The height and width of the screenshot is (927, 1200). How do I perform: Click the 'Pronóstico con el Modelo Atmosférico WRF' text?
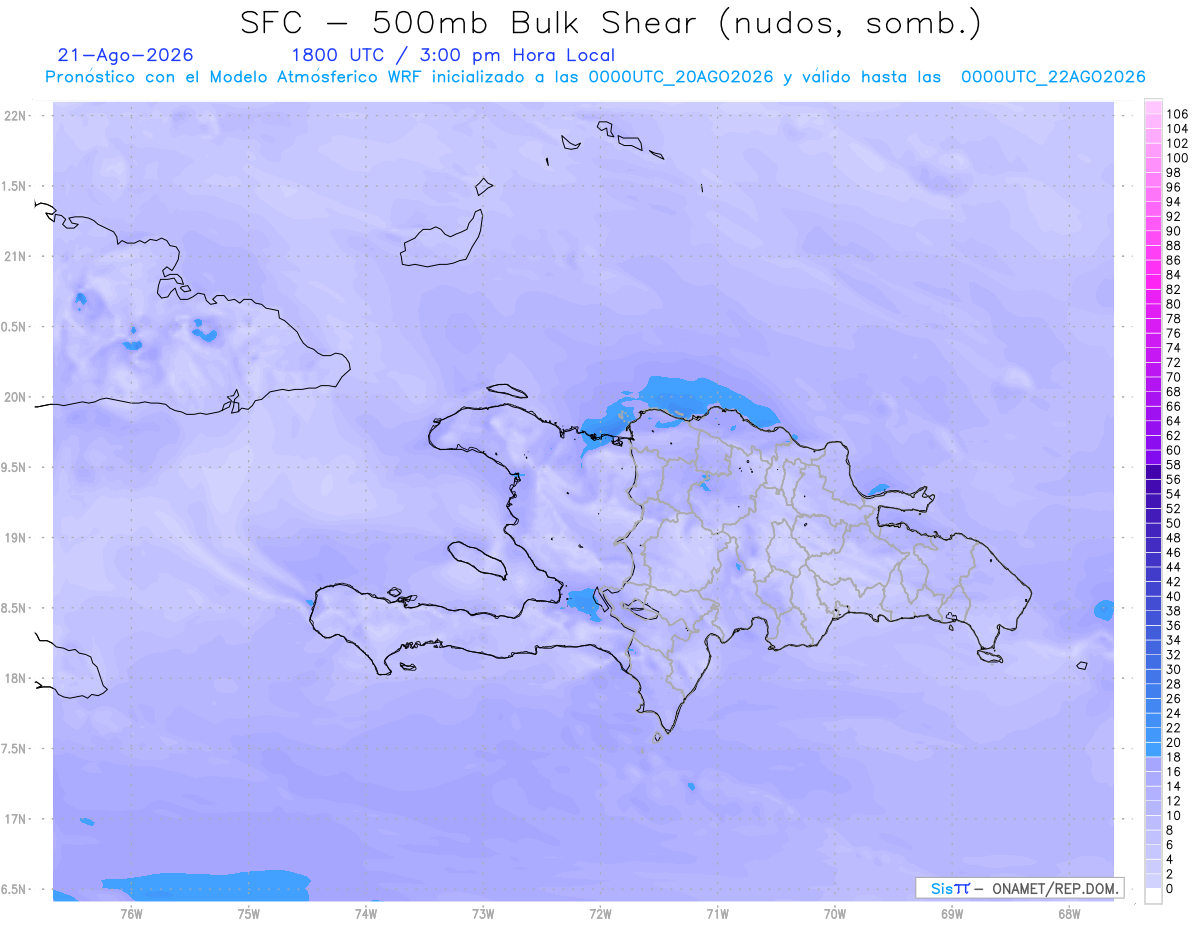point(235,77)
